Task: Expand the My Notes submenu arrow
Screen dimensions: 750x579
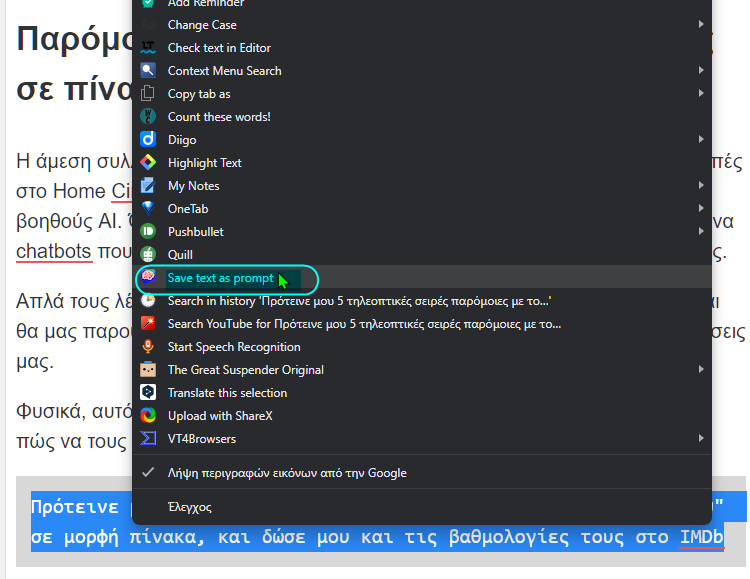Action: point(701,185)
